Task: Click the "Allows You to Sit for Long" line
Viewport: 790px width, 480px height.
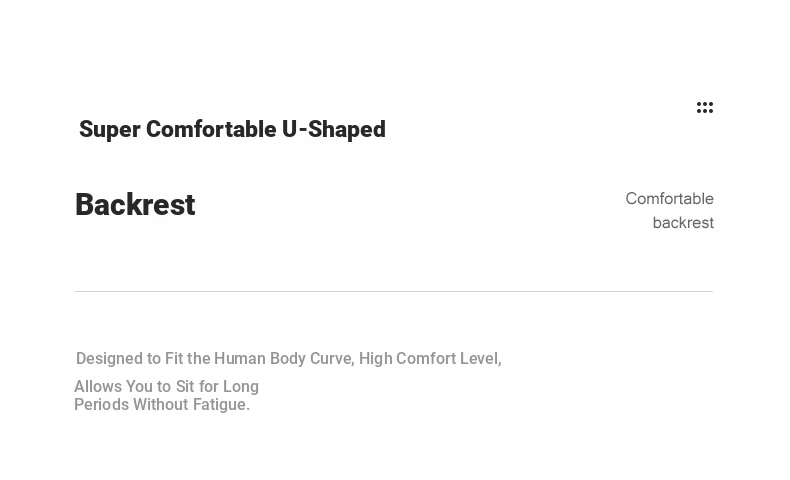Action: [x=166, y=387]
